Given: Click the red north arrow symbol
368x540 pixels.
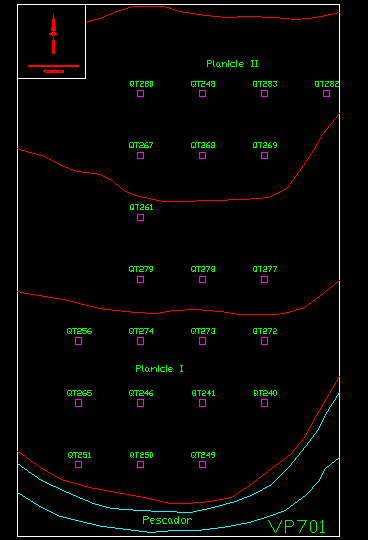Looking at the screenshot, I should coord(53,34).
